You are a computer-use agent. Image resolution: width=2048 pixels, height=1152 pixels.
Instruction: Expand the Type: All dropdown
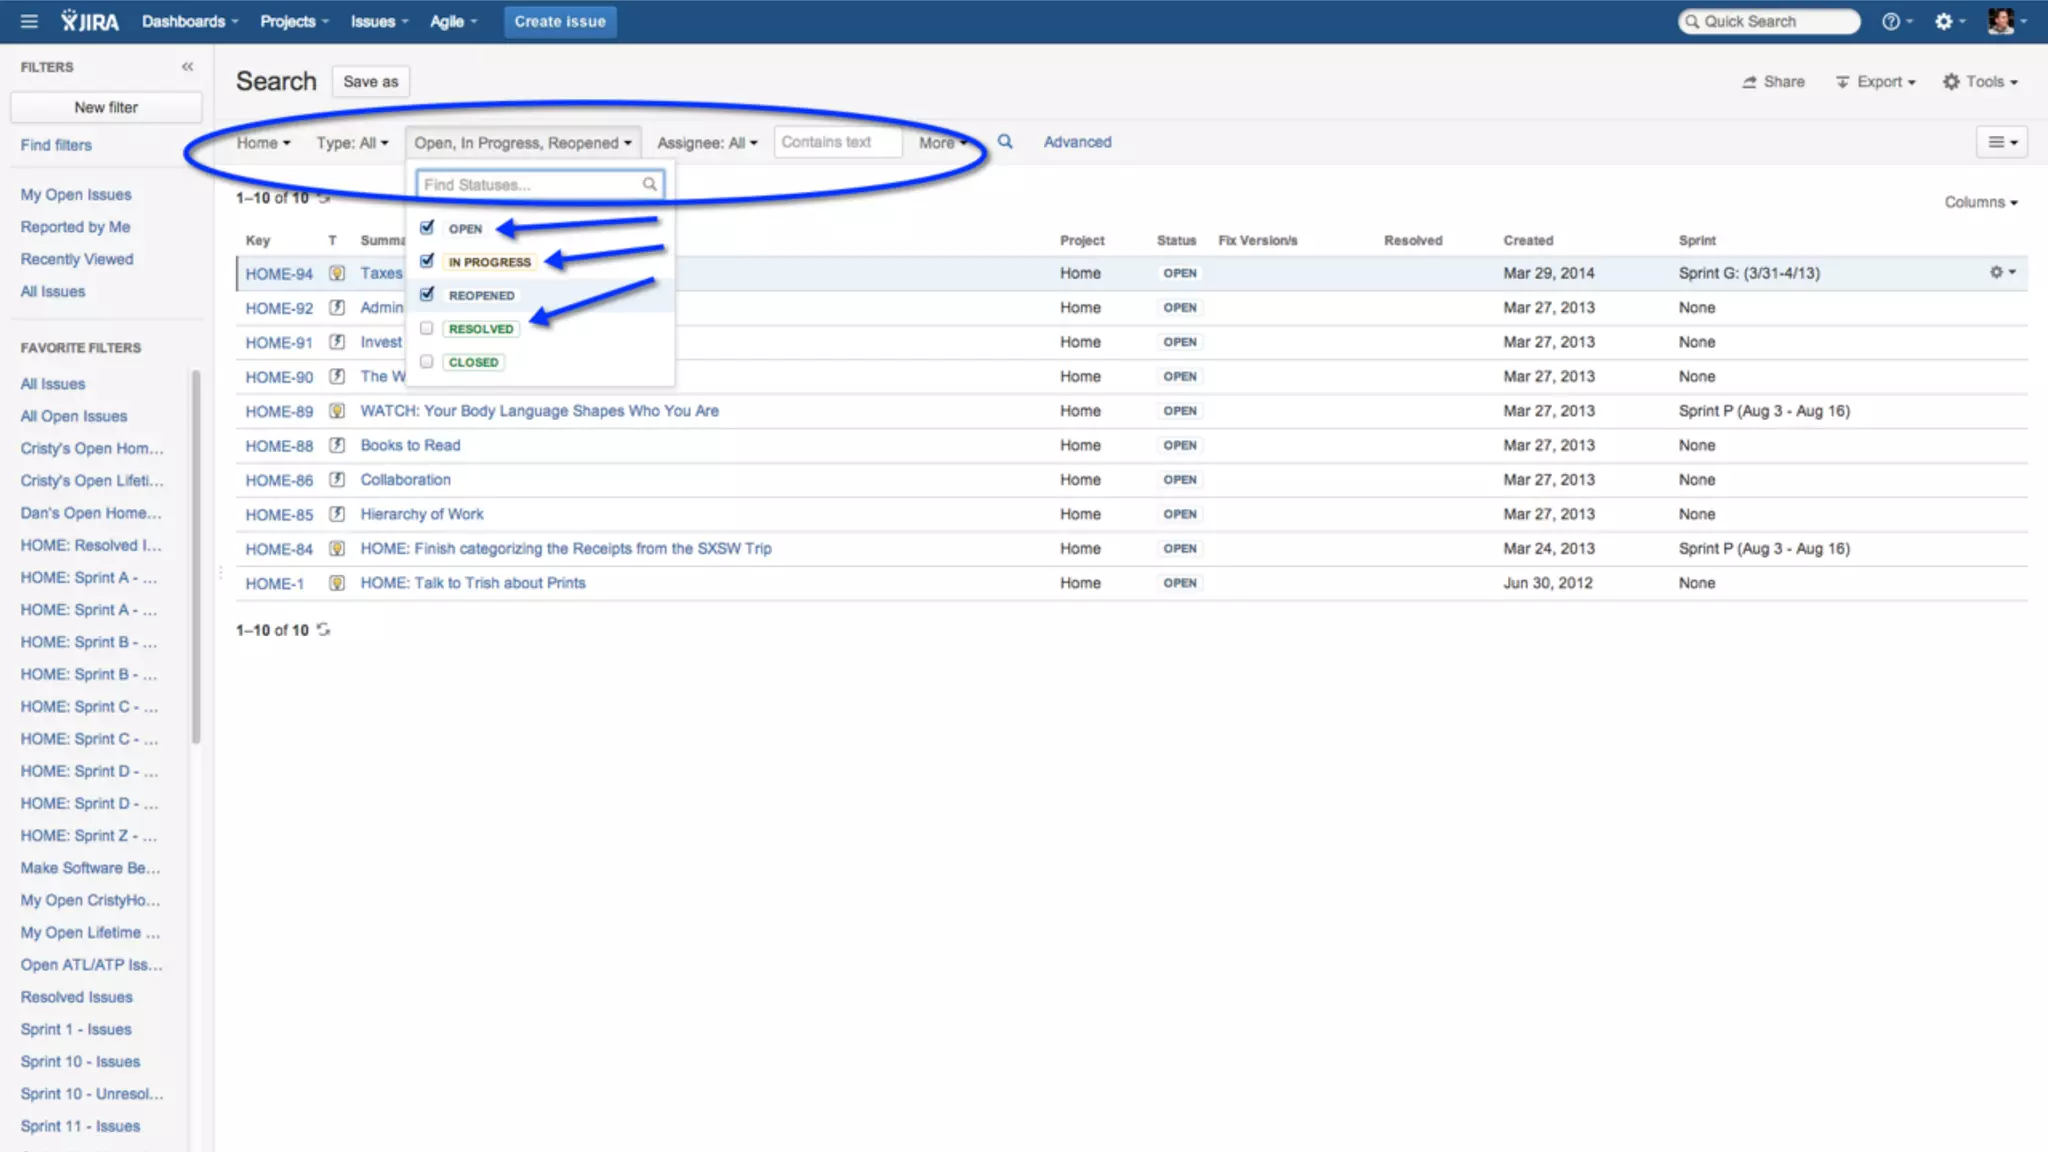(352, 143)
